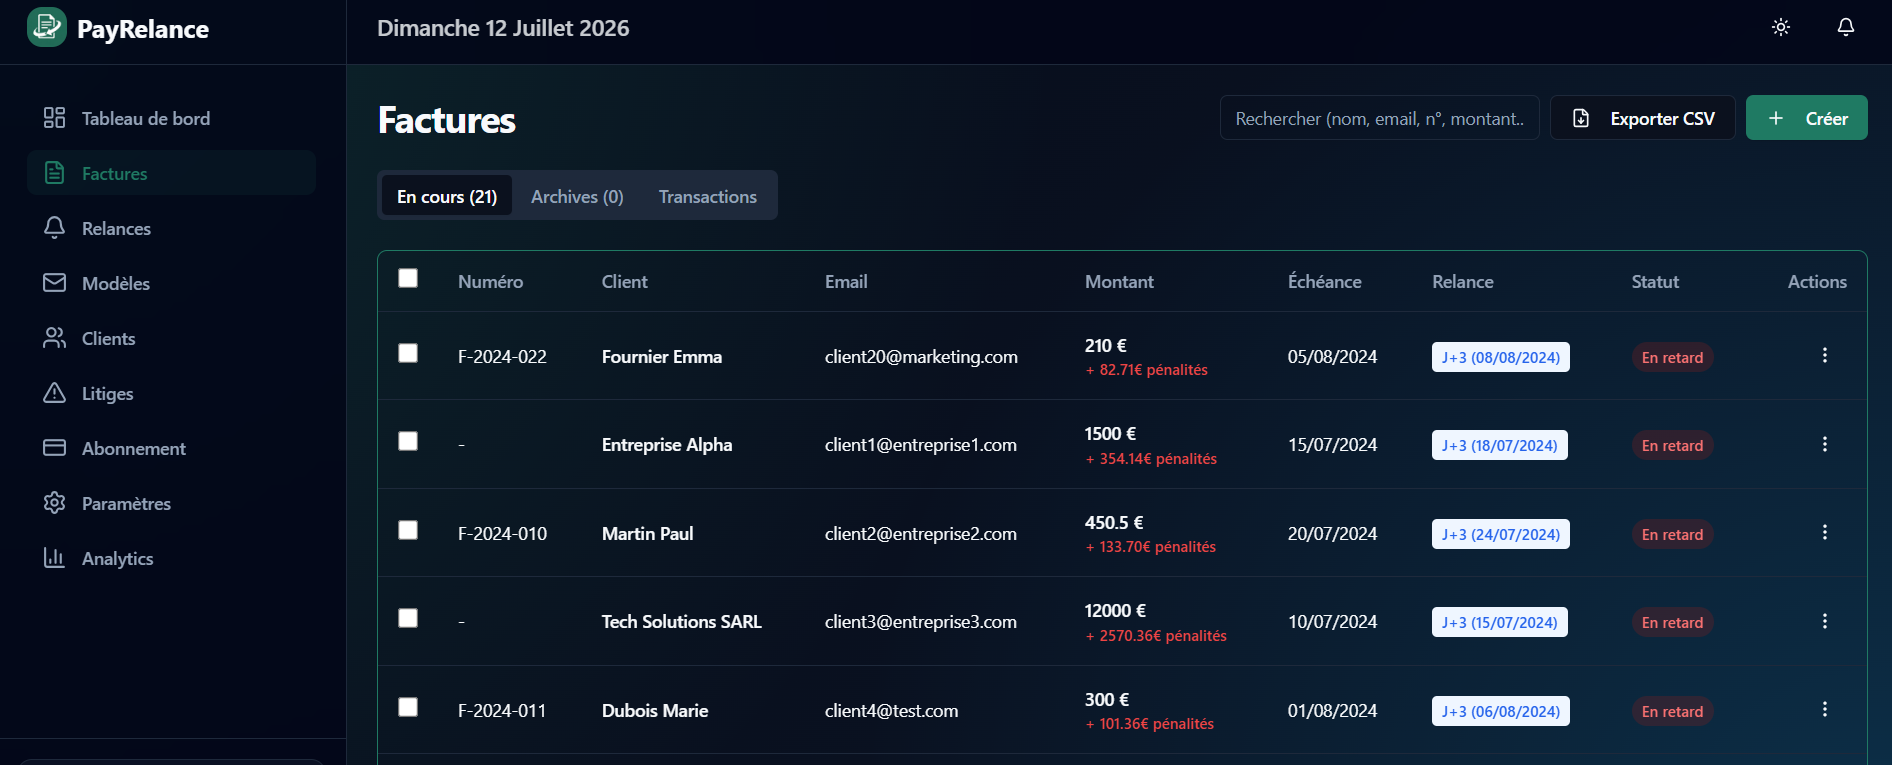Click the CSV export file icon
The width and height of the screenshot is (1892, 765).
[x=1581, y=118]
